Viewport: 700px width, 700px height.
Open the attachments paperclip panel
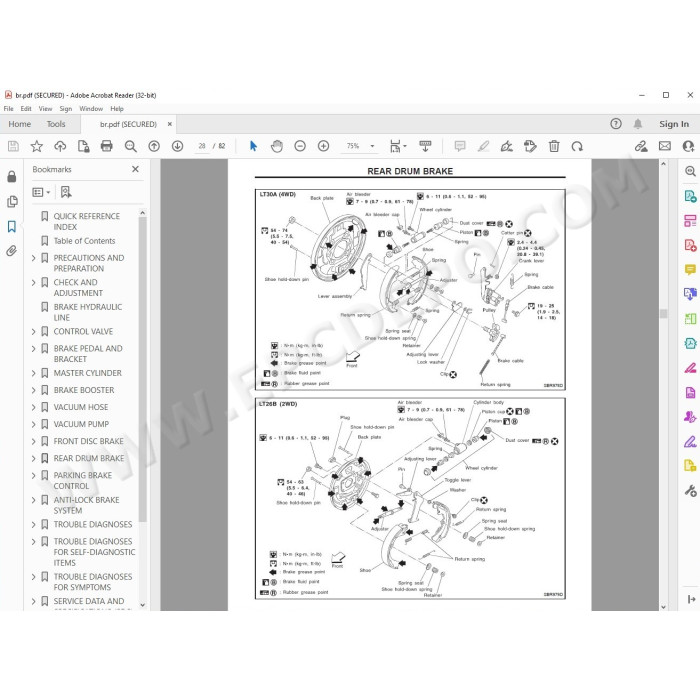(12, 251)
